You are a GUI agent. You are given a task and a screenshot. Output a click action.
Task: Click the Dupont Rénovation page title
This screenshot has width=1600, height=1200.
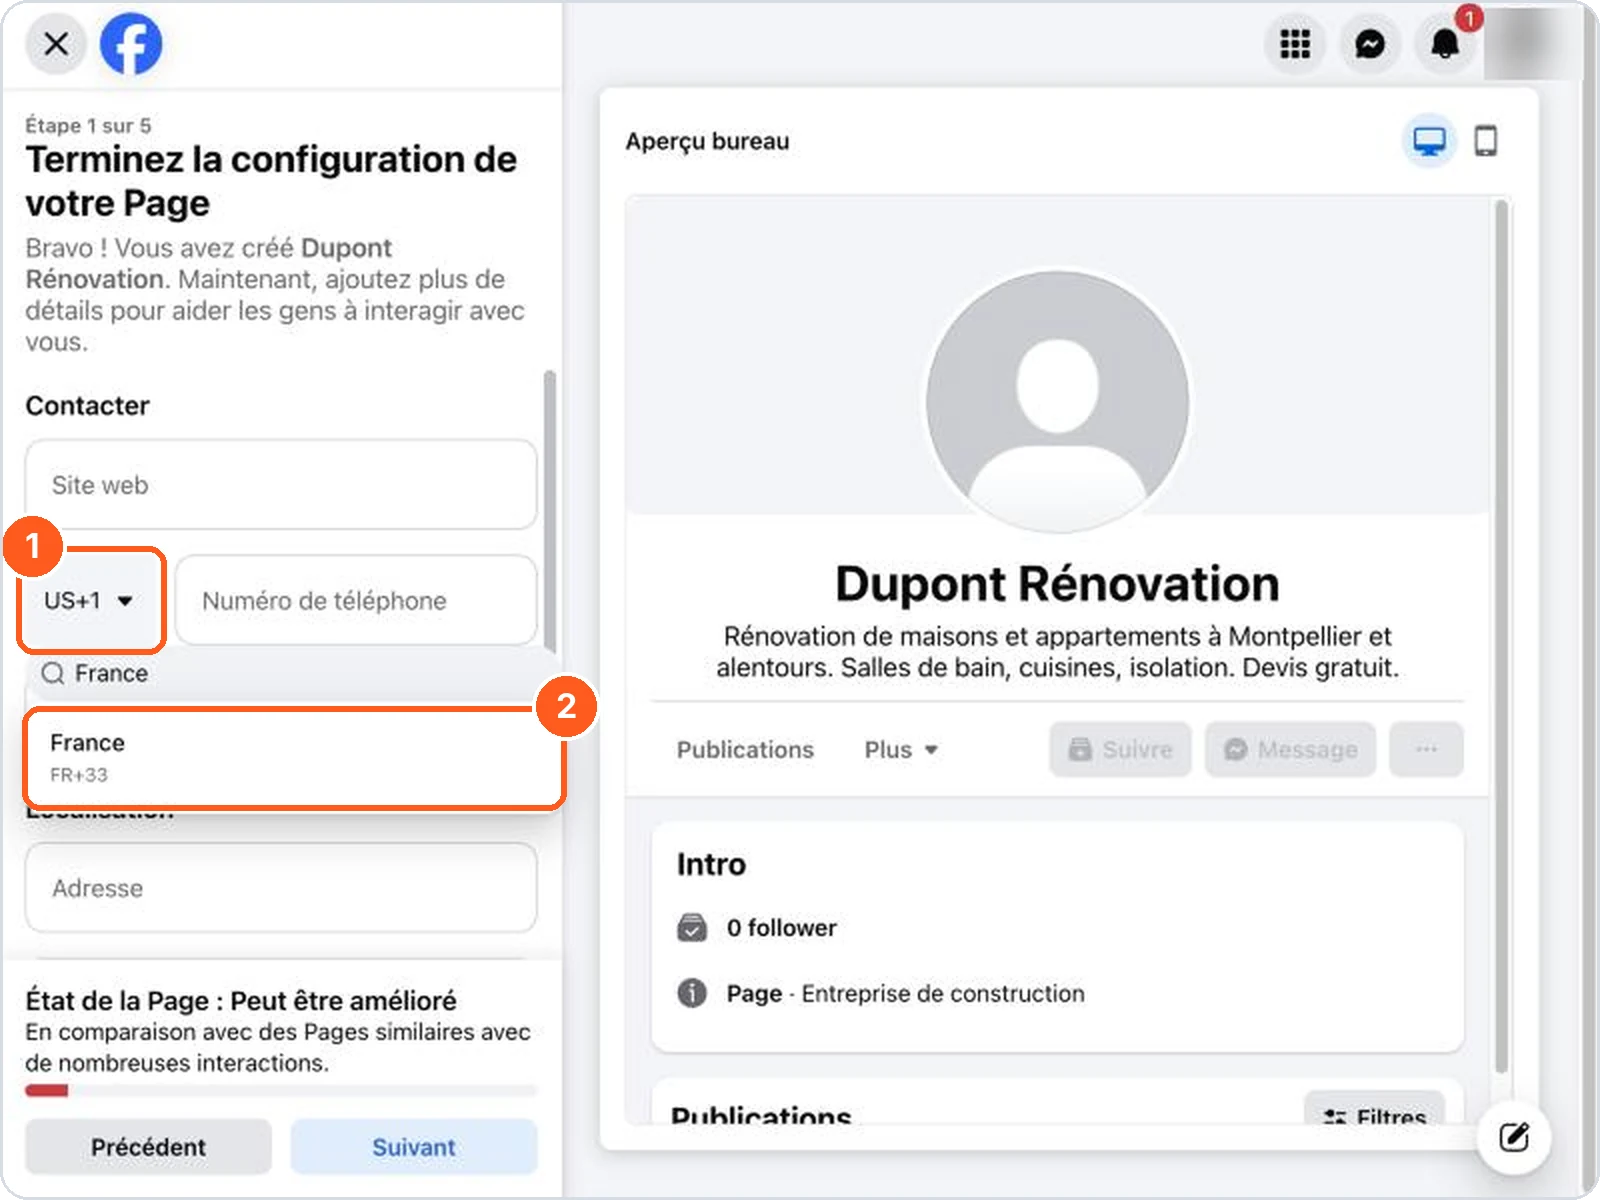(x=1057, y=584)
